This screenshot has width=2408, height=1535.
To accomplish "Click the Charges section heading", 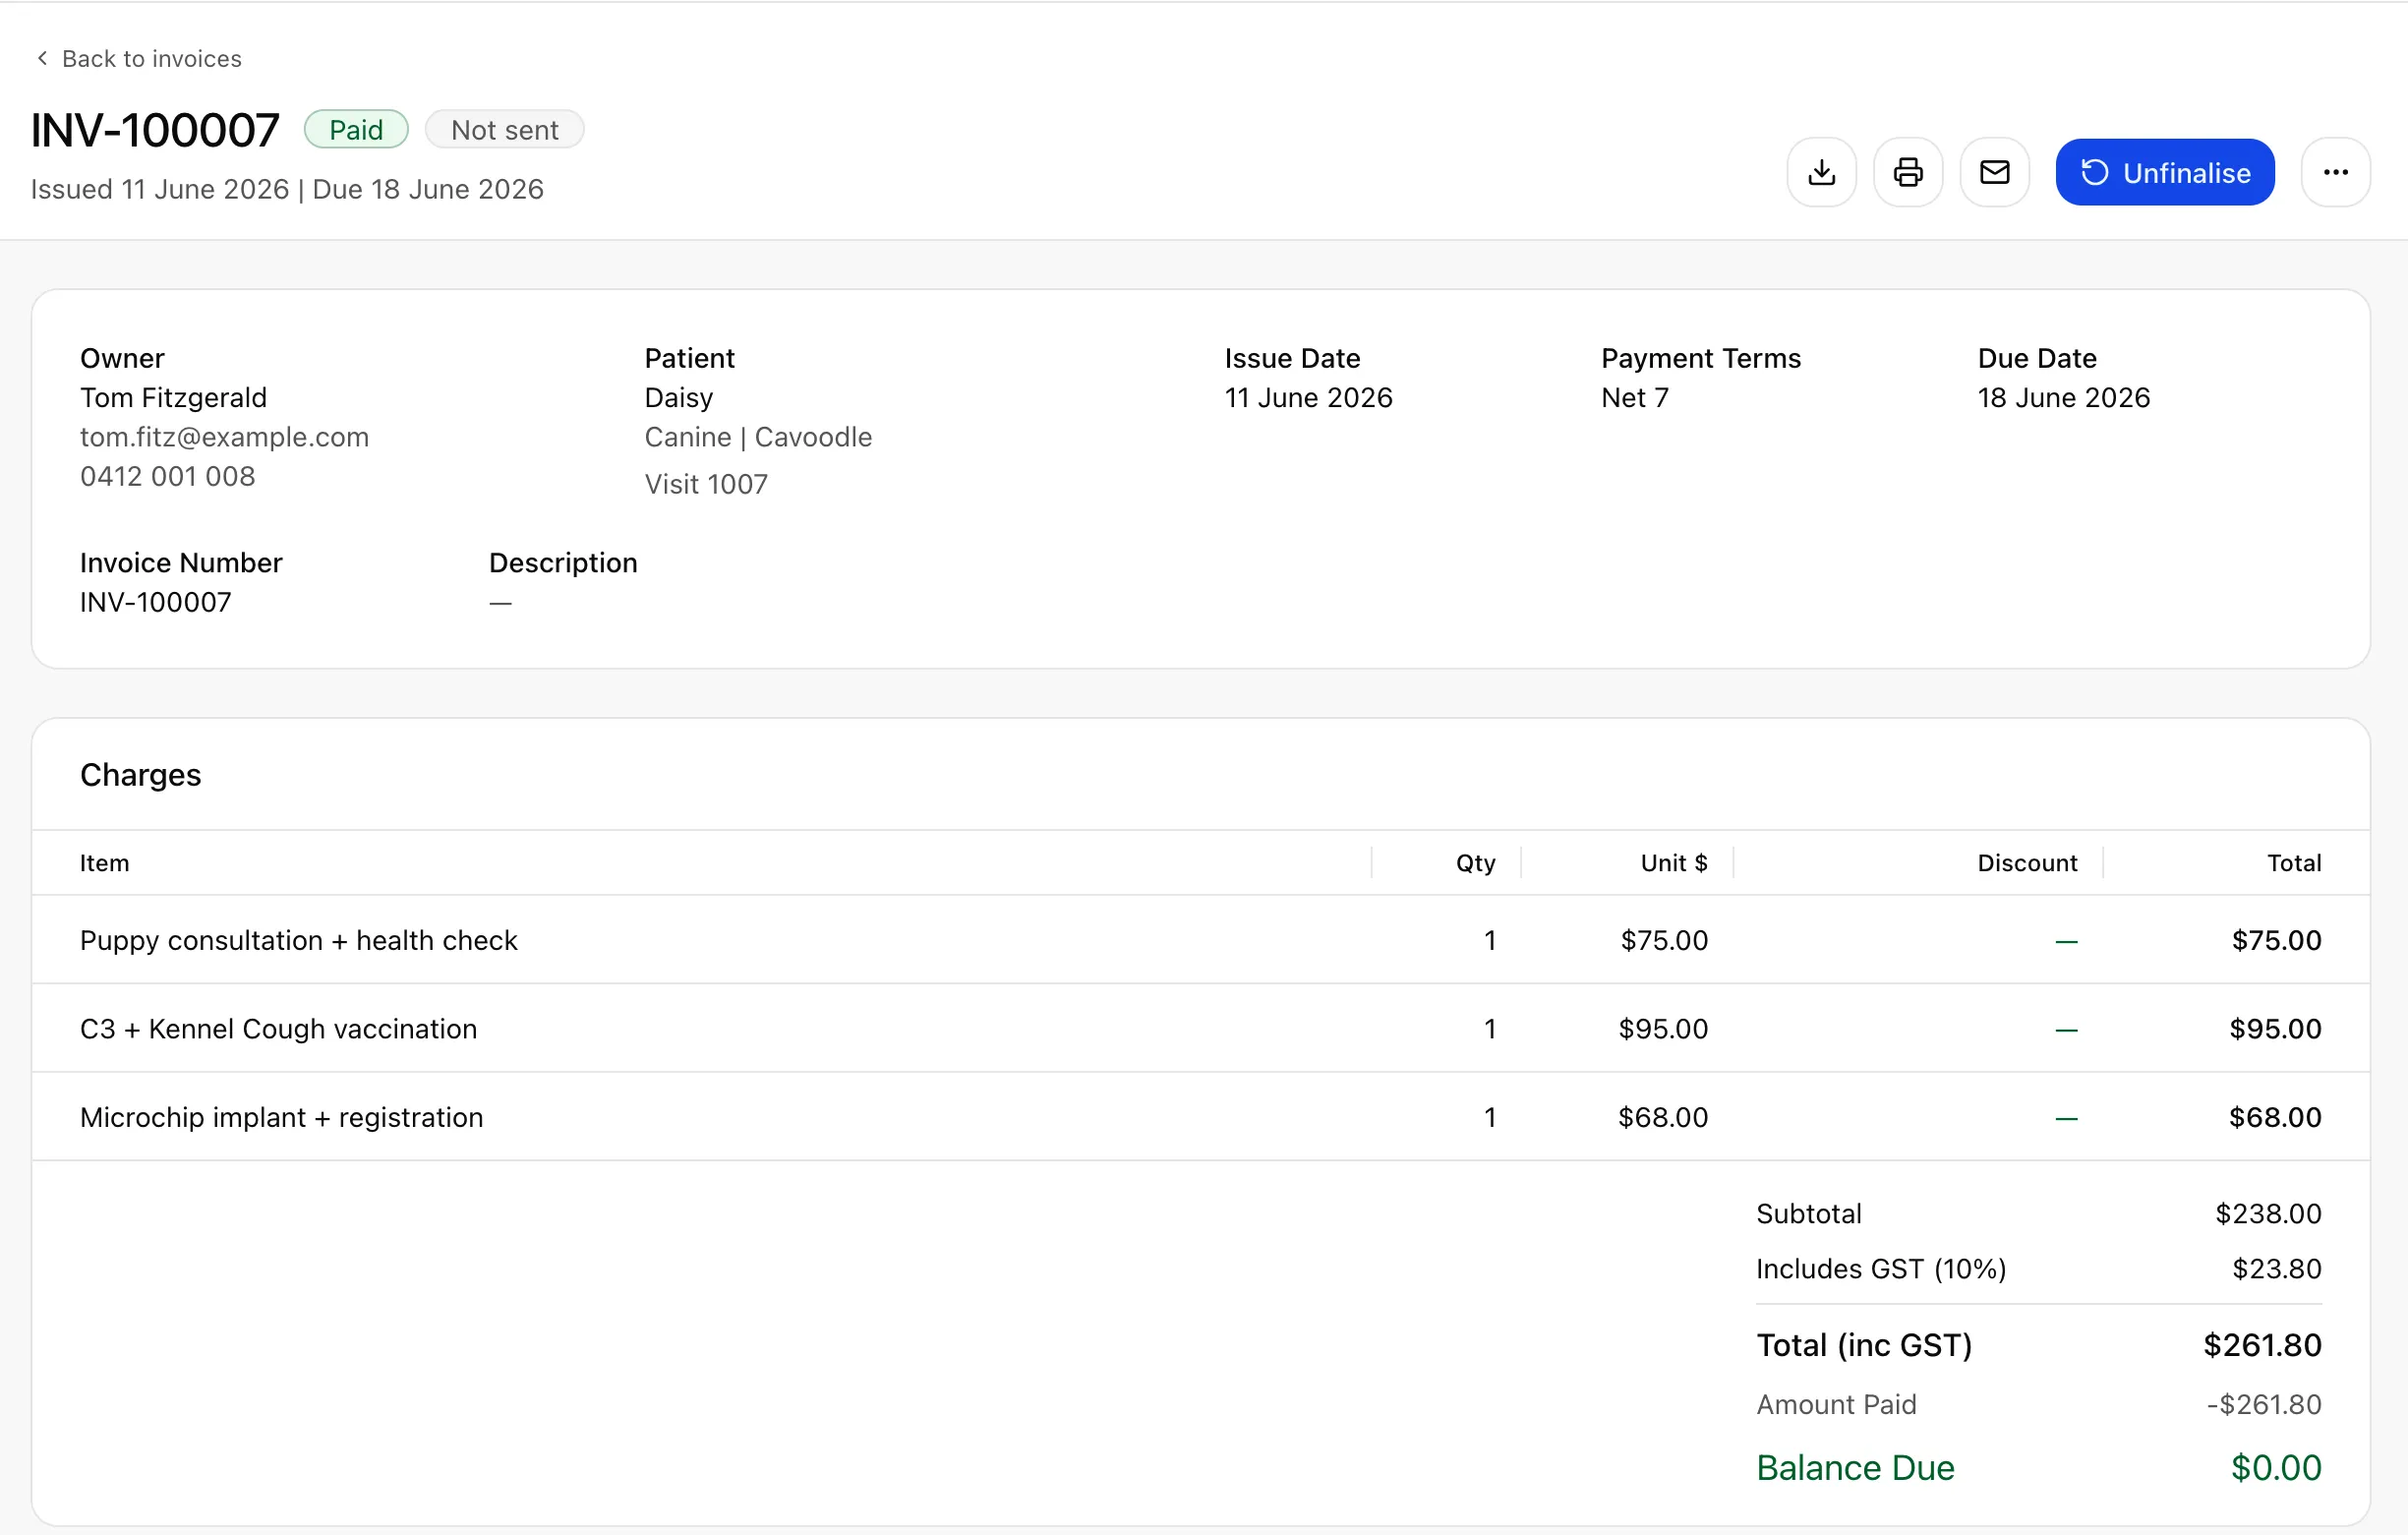I will click(x=140, y=775).
